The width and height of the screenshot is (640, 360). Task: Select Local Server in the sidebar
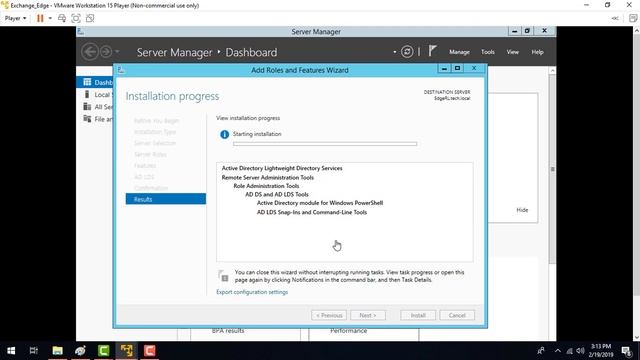95,94
